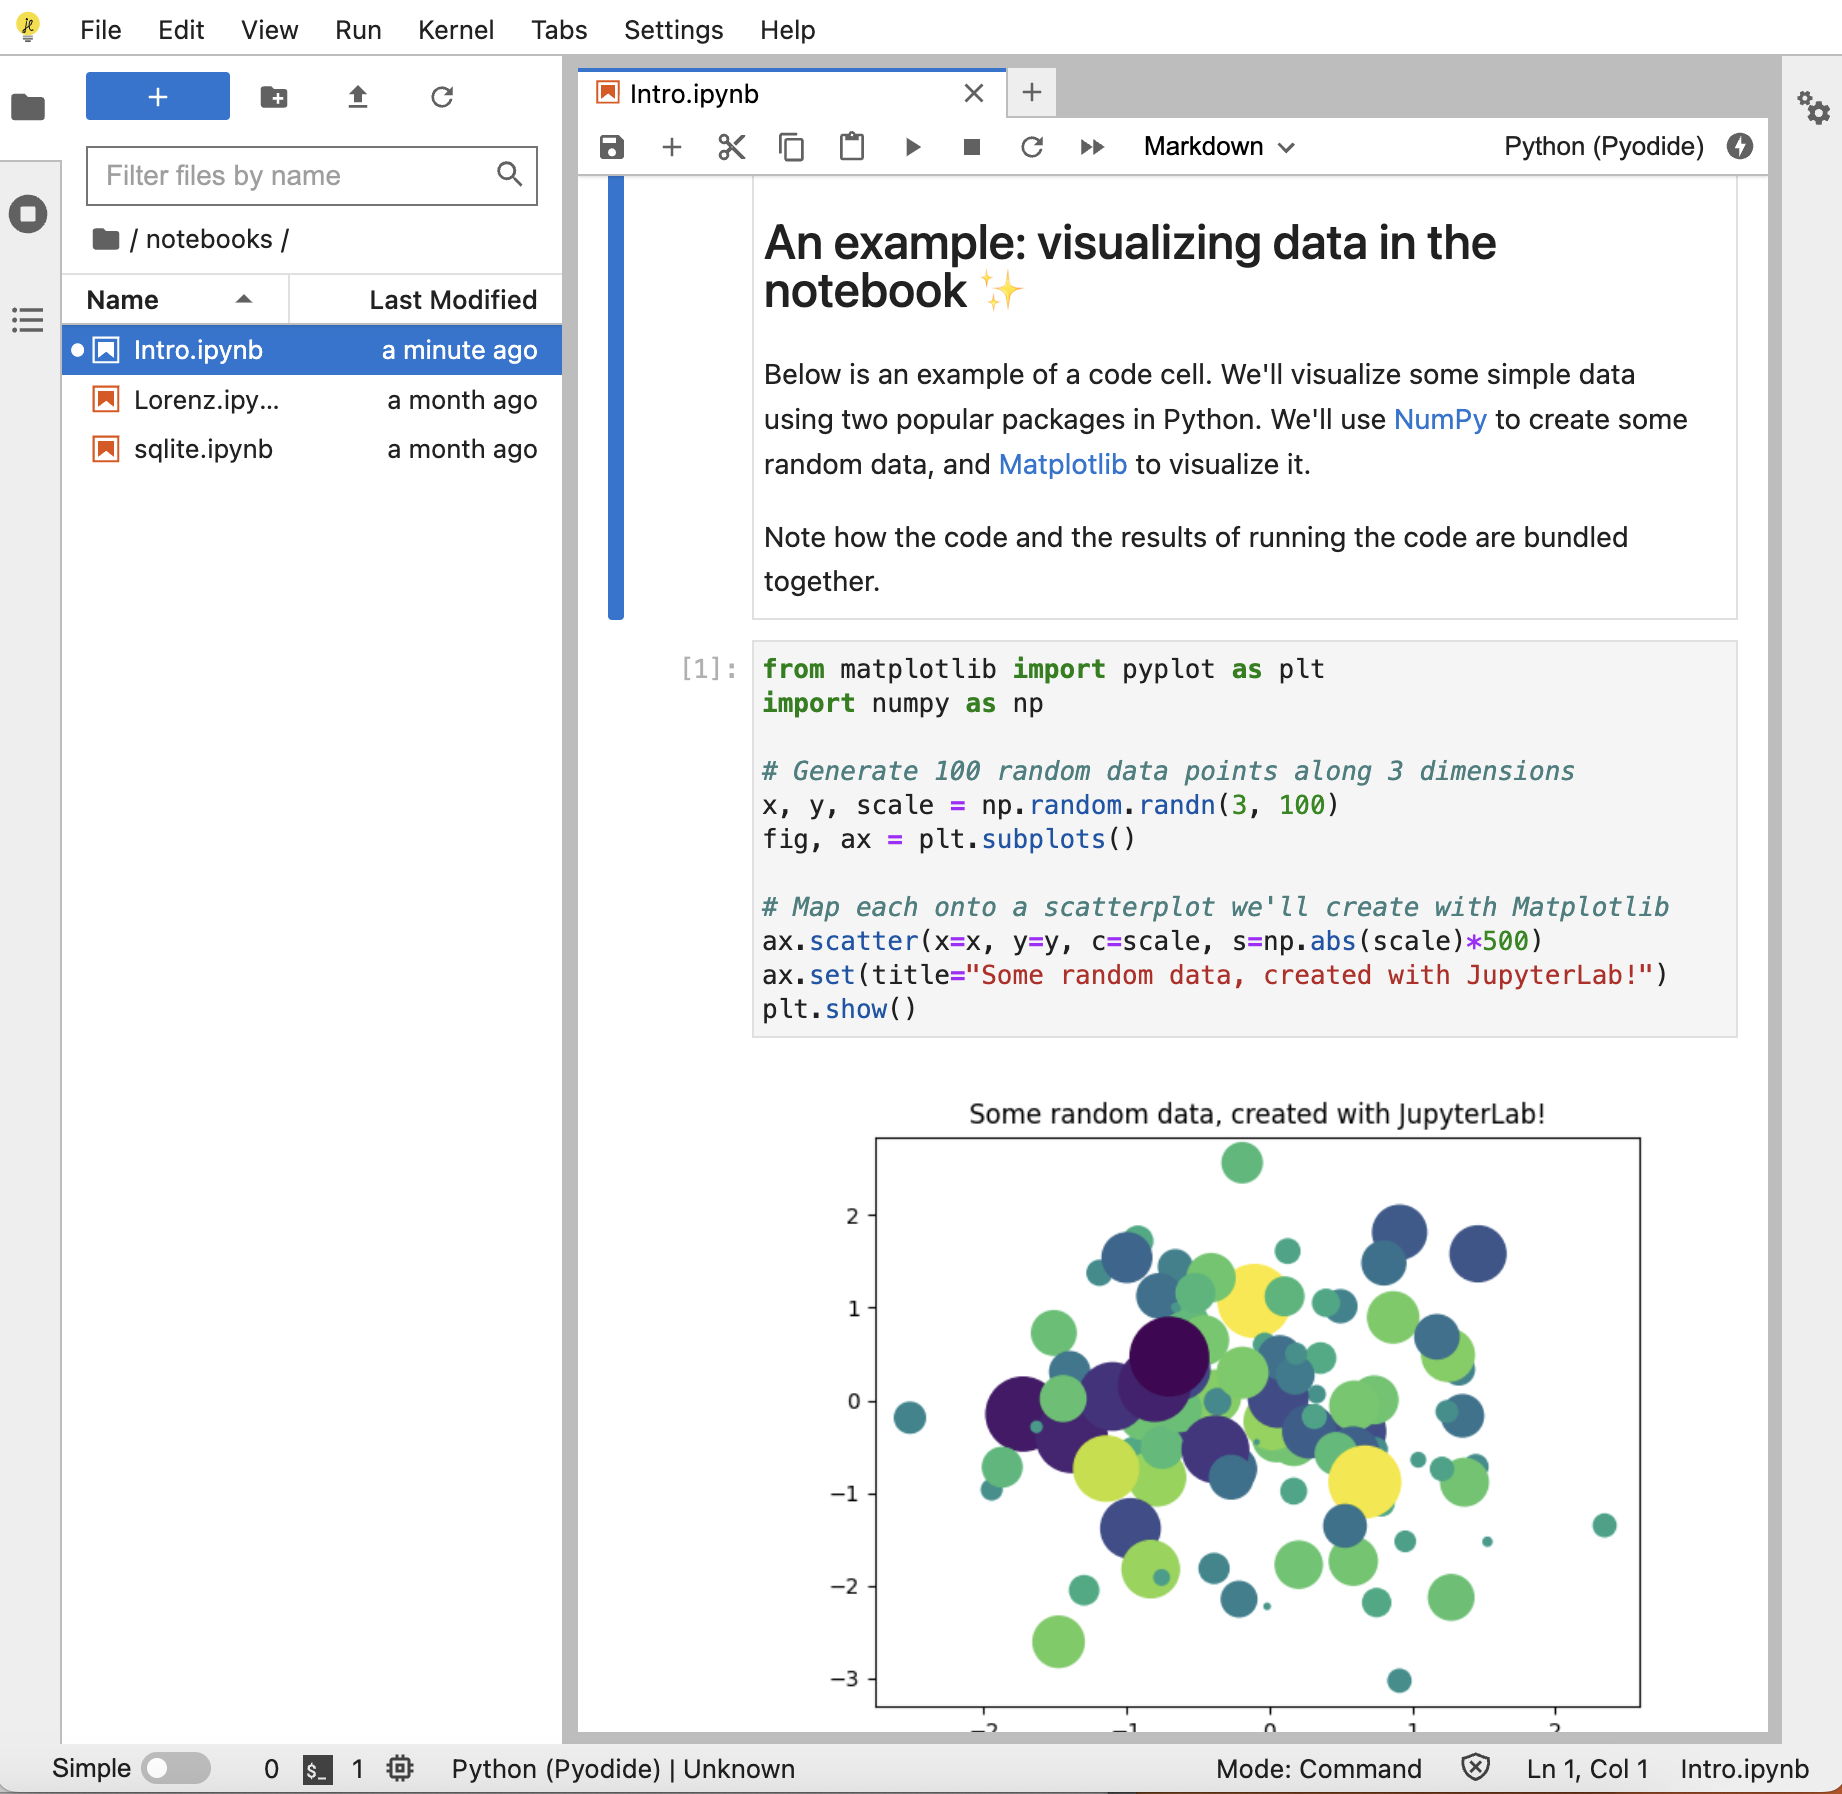
Task: Click the root folder breadcrumb icon
Action: [105, 239]
